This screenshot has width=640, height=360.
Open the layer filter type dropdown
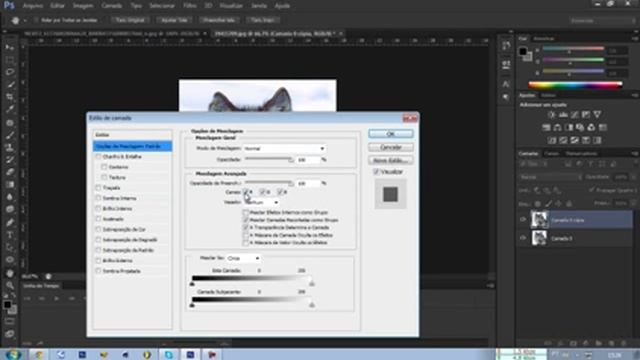pos(534,164)
